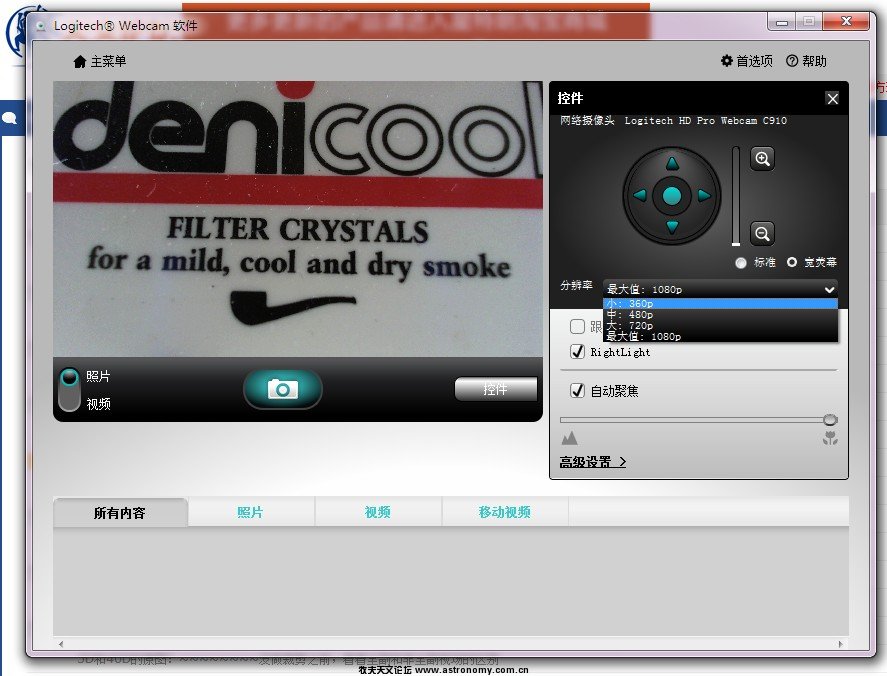
Task: Click the macro flower focus icon
Action: [x=830, y=438]
